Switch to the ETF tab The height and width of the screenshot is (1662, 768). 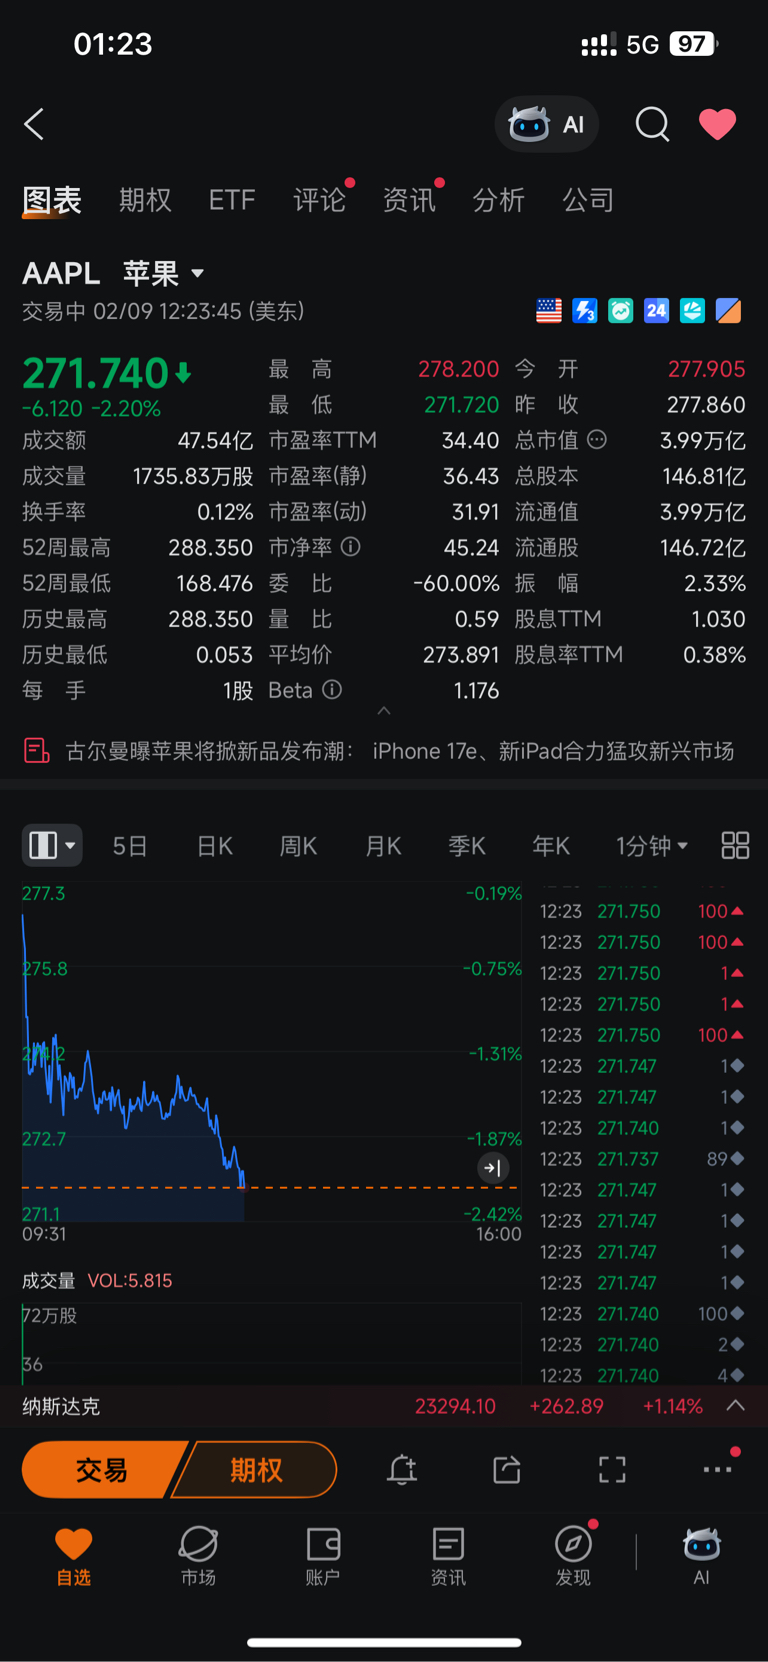[x=232, y=200]
